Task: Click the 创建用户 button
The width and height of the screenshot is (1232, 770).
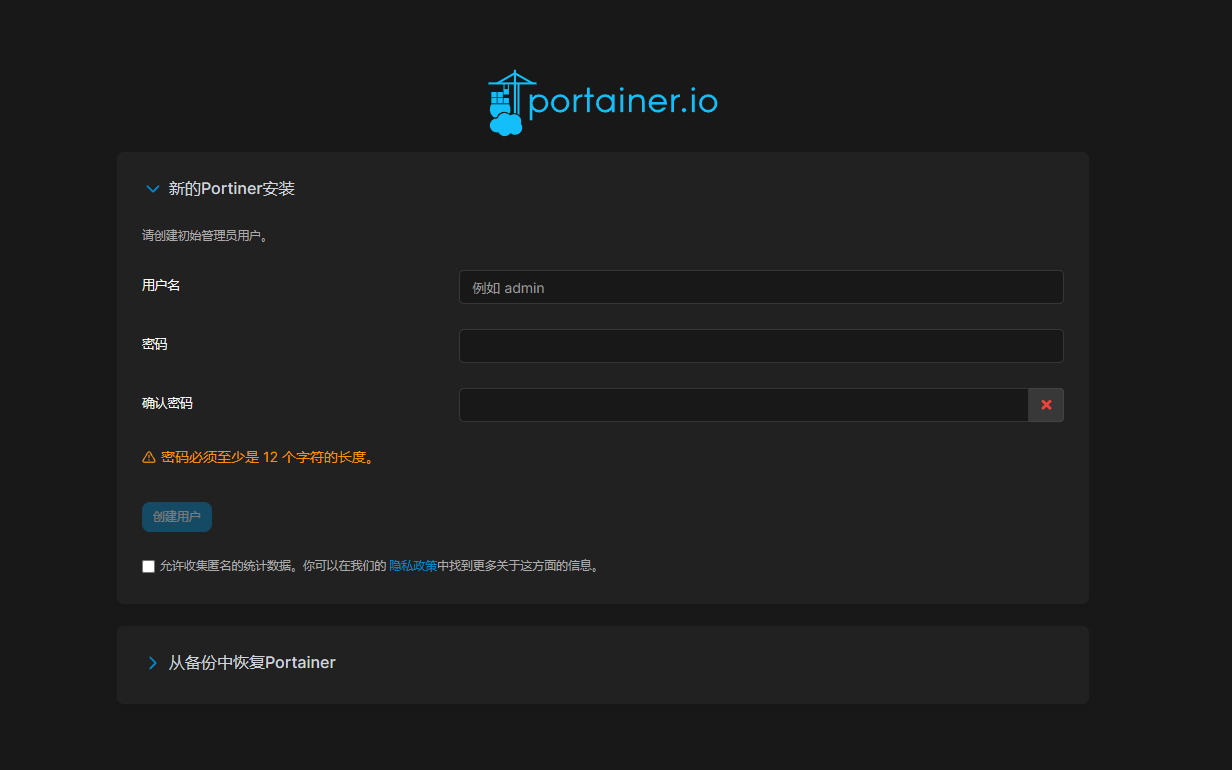Action: coord(177,517)
